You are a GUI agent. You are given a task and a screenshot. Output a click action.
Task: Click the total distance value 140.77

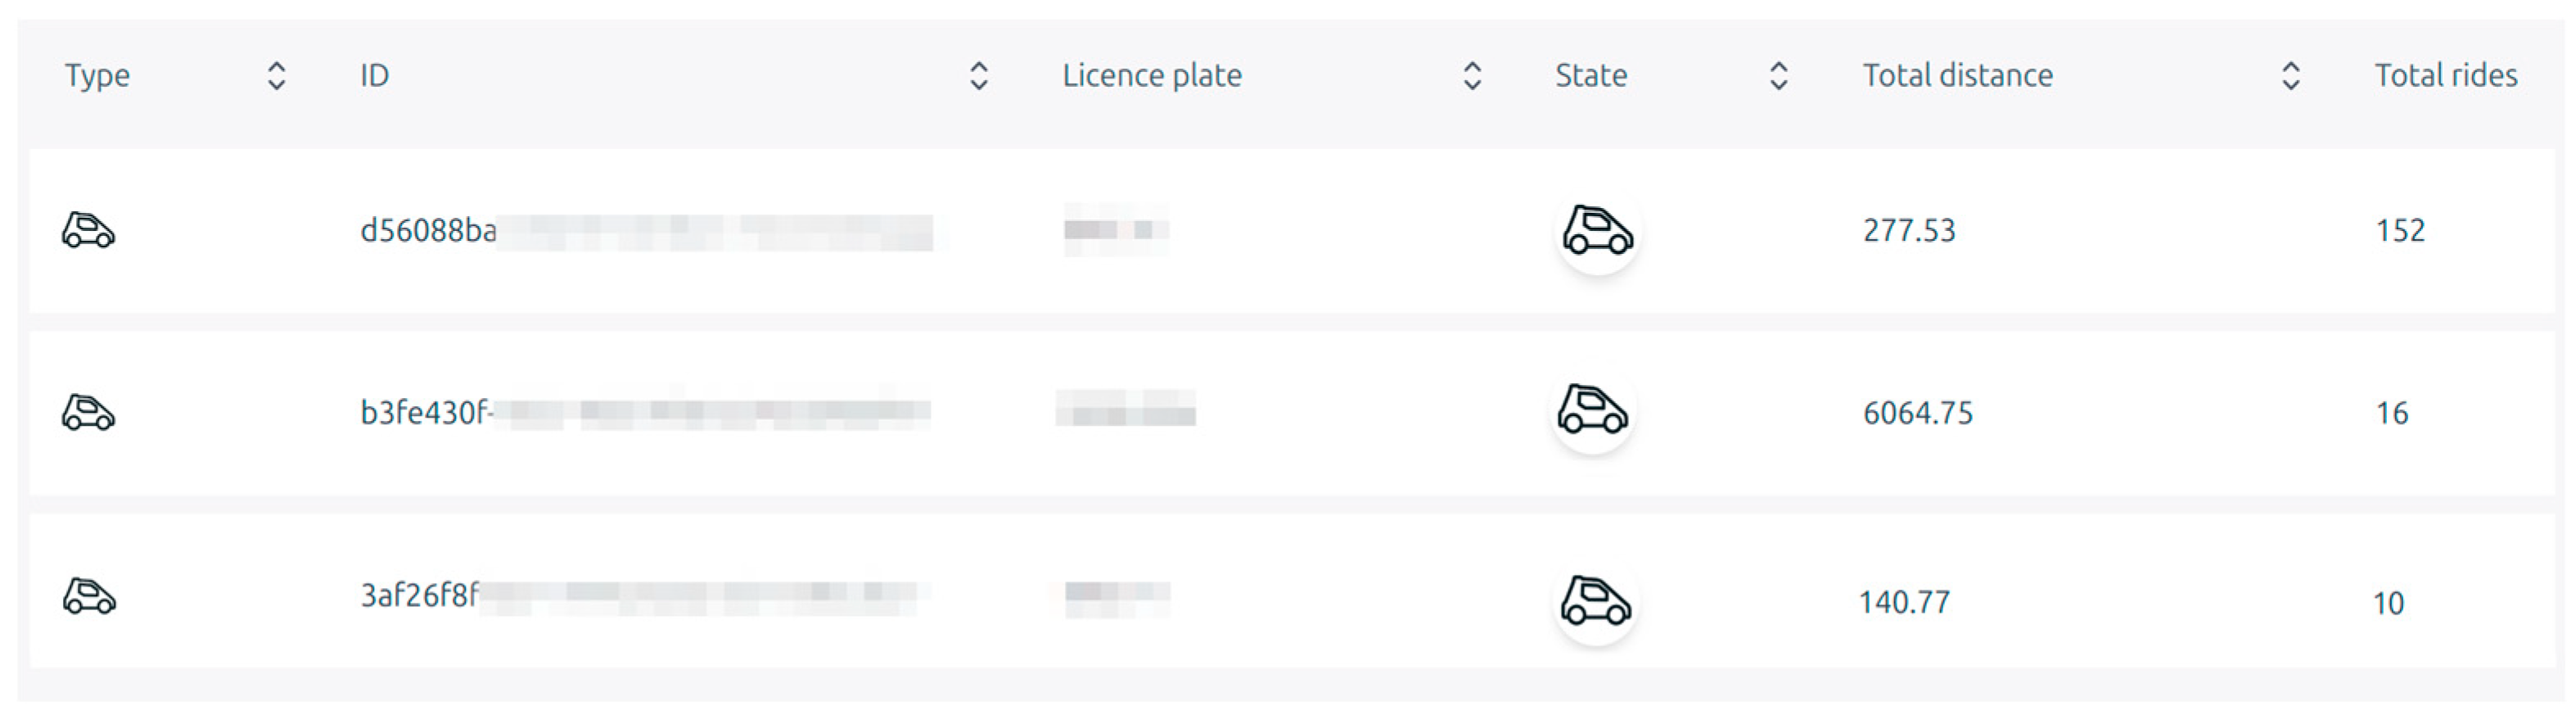click(x=1904, y=602)
